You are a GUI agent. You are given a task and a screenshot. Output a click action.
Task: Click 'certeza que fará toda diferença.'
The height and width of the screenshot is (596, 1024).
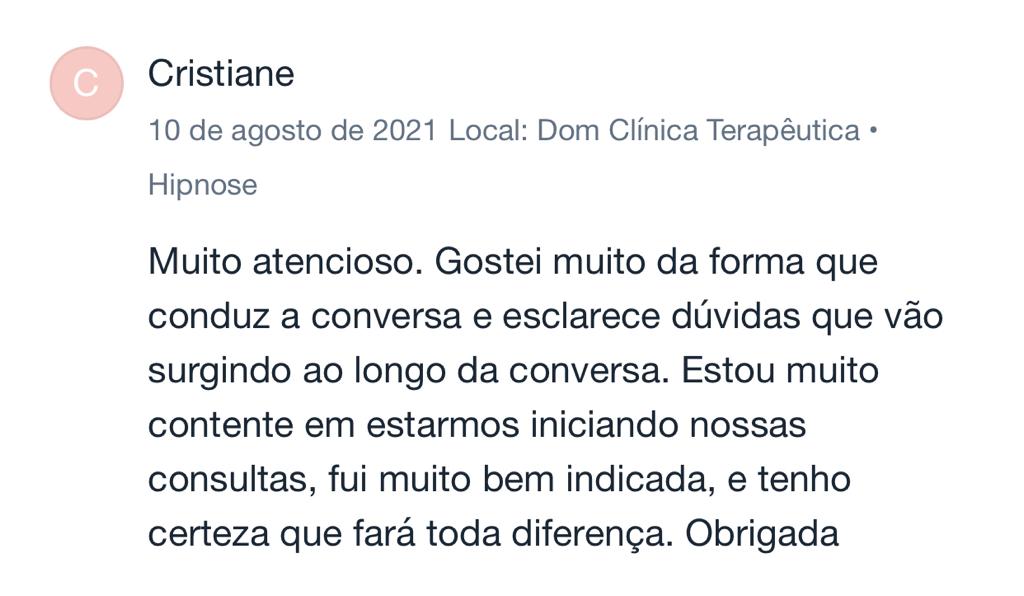point(410,535)
